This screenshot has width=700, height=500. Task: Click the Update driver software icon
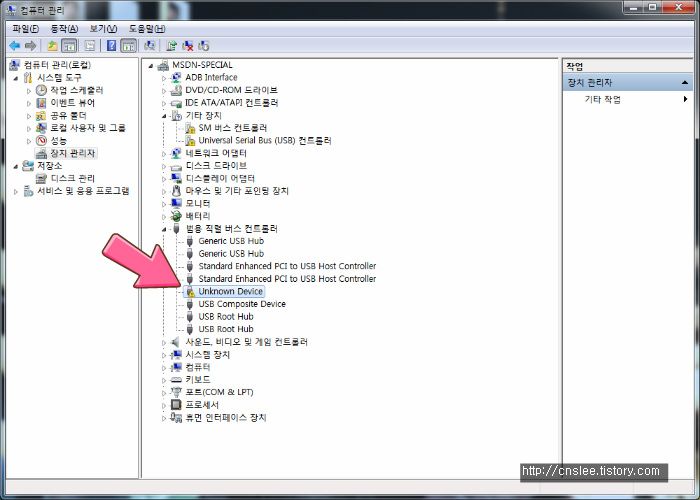171,46
